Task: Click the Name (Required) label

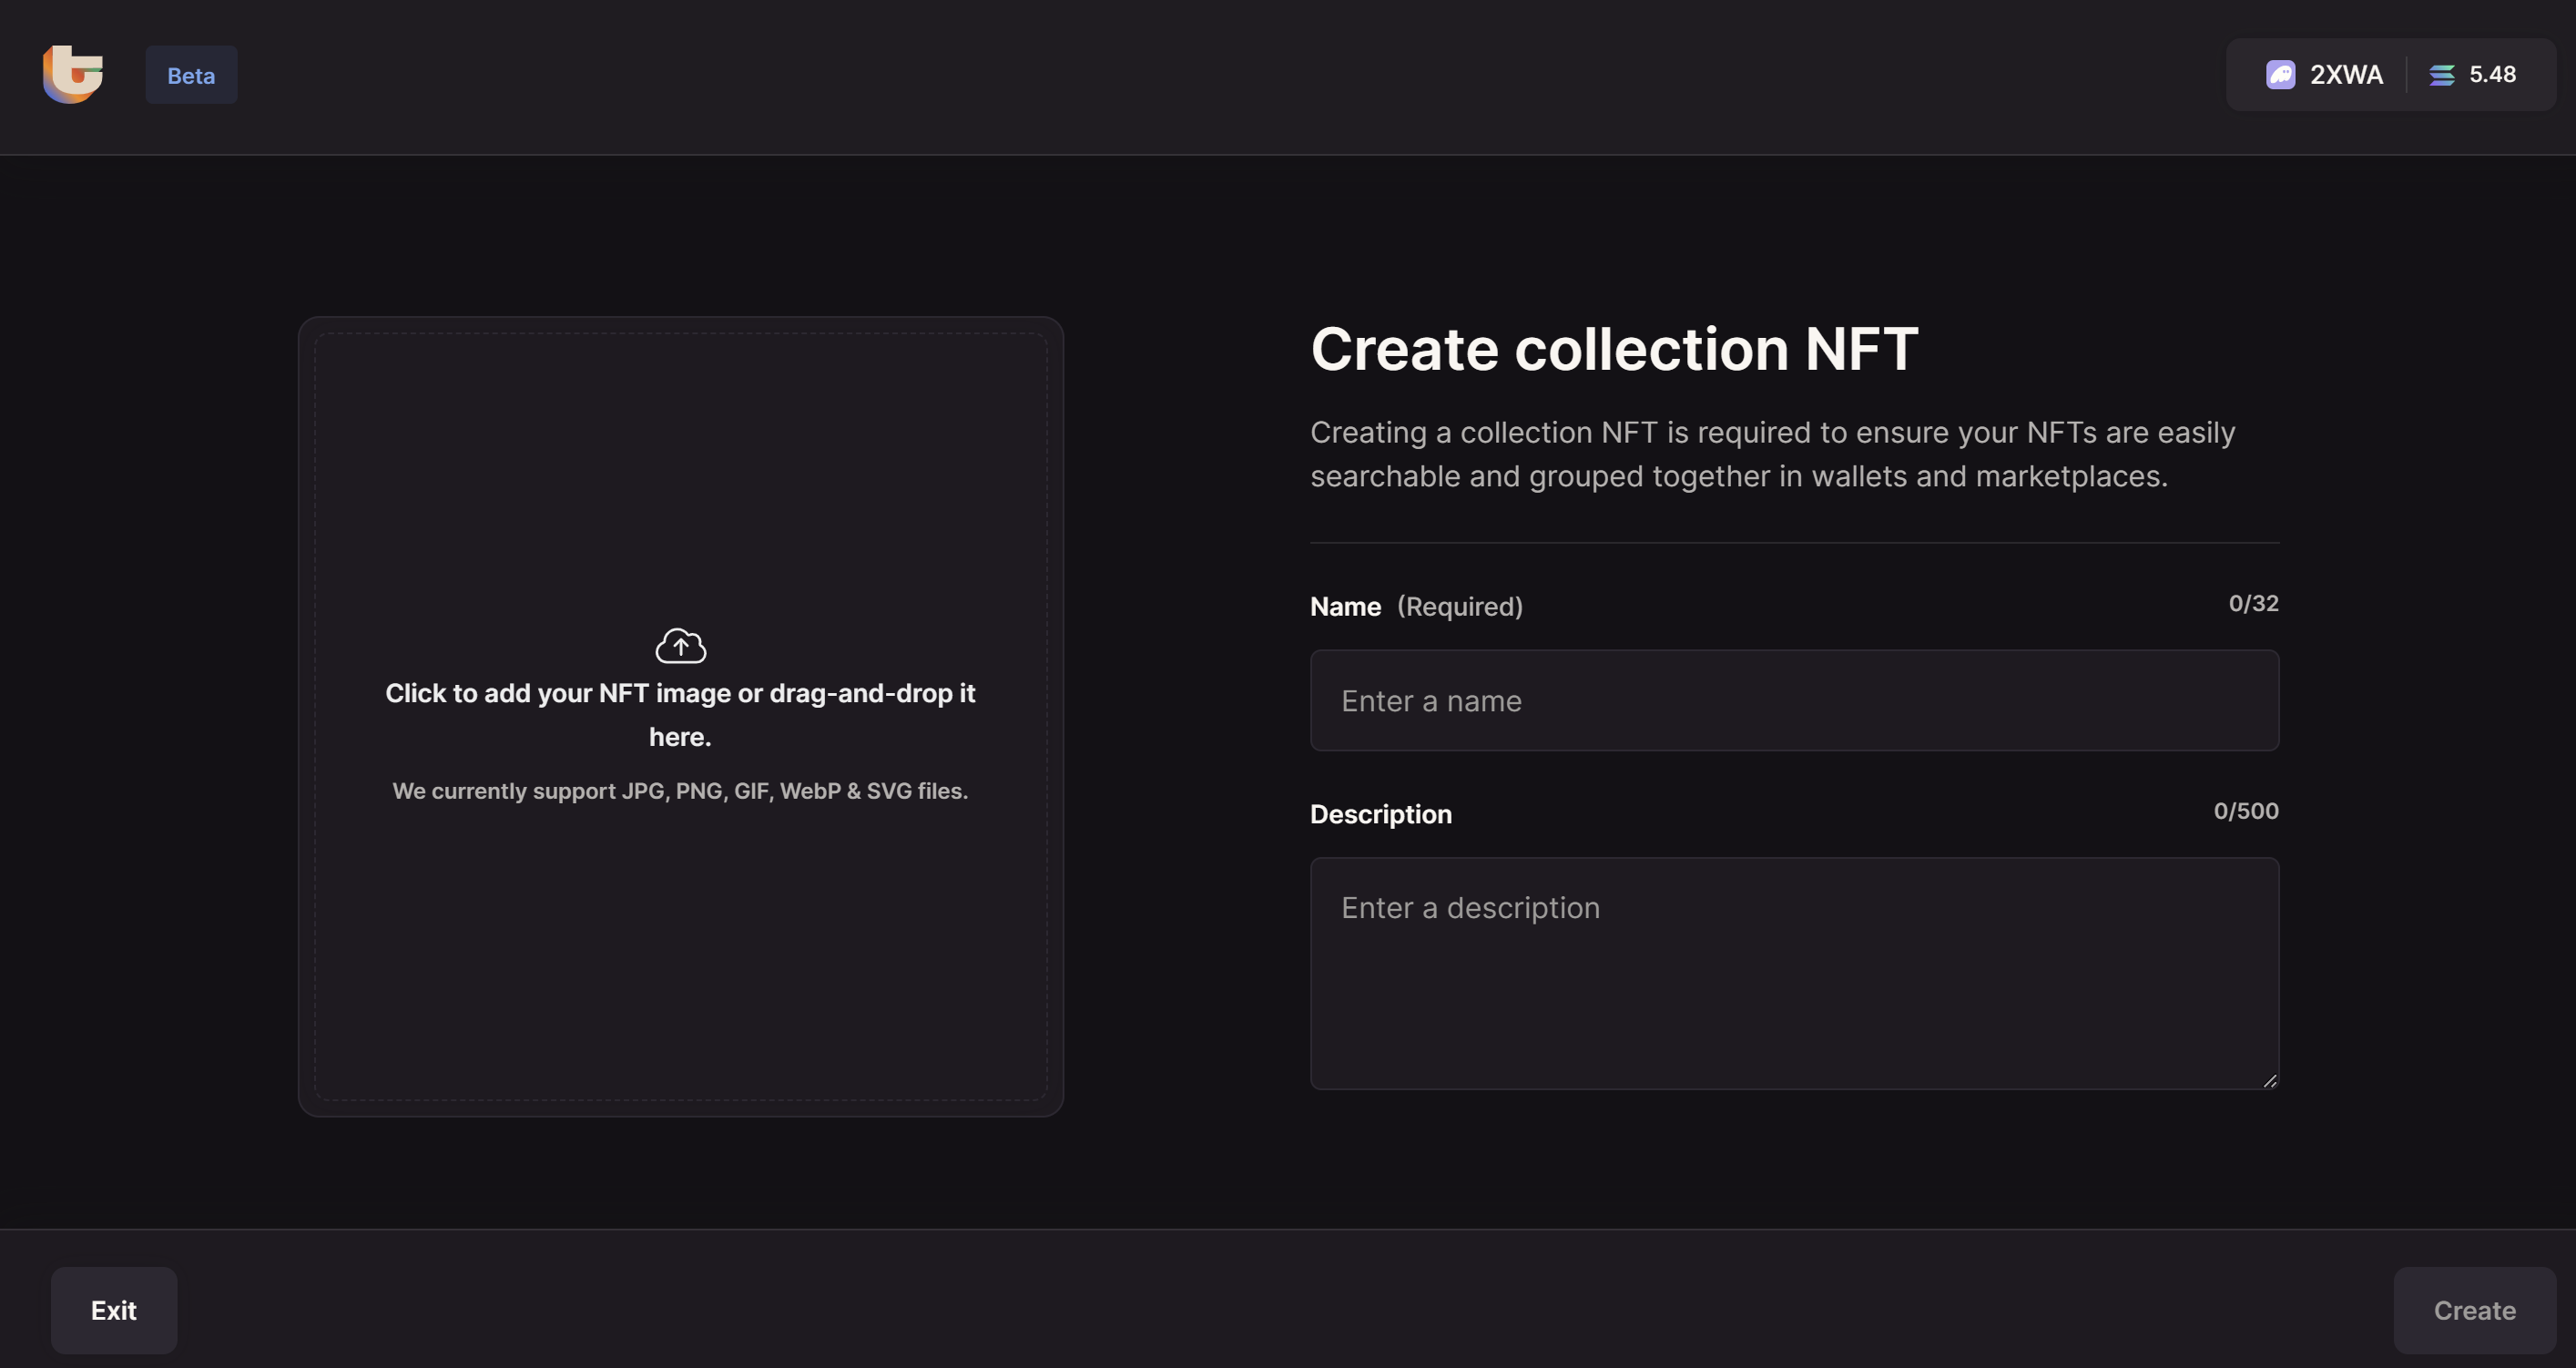Action: pos(1416,607)
